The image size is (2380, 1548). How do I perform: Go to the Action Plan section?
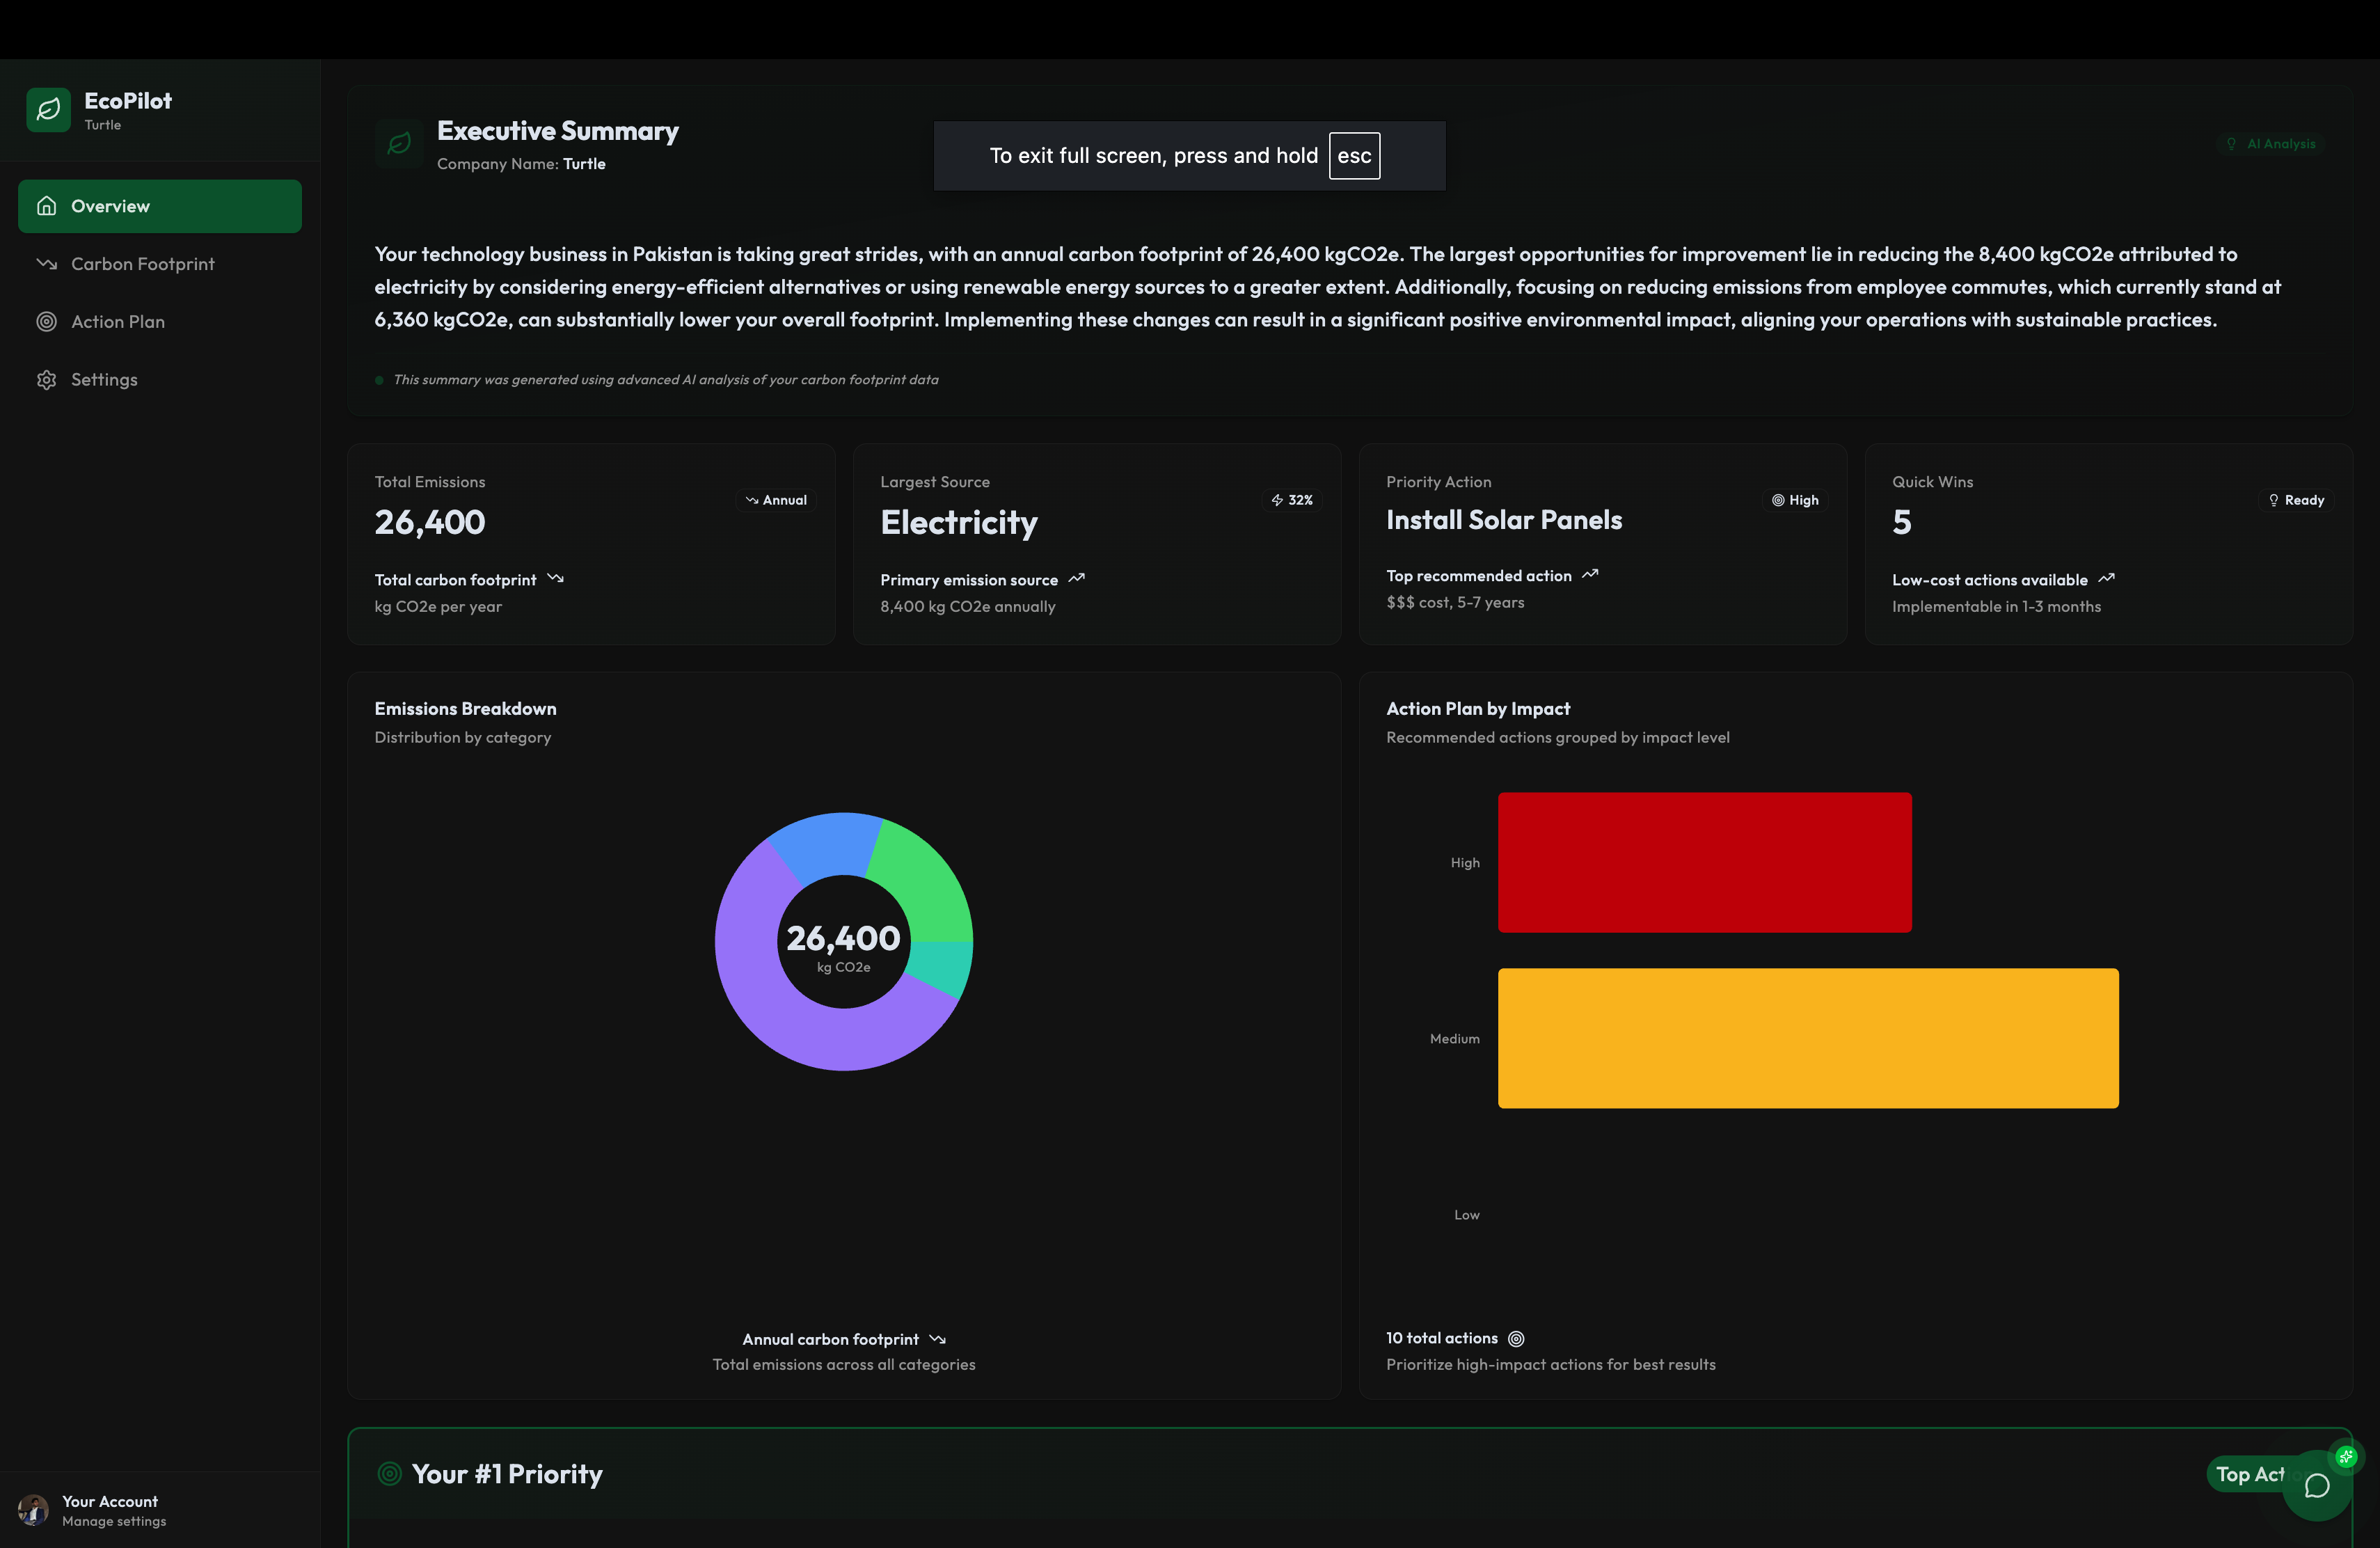pyautogui.click(x=117, y=322)
